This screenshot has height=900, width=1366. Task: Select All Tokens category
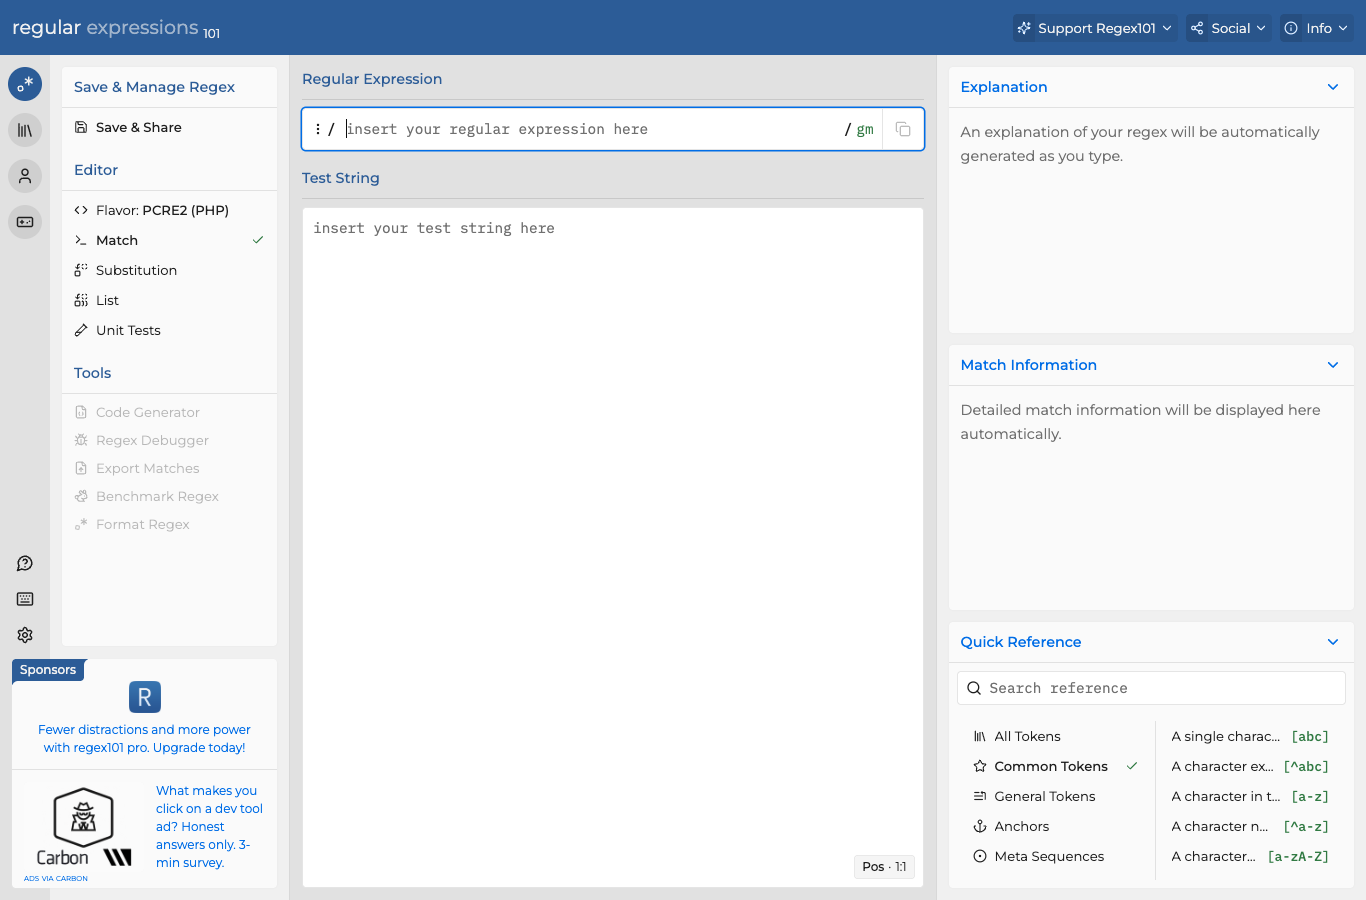click(1055, 736)
